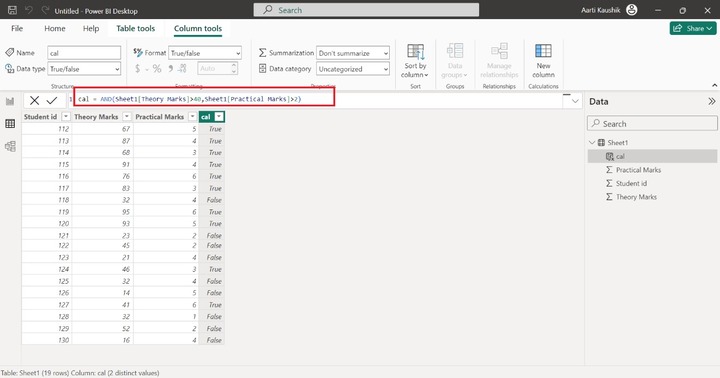Click the Data pane Search field
The image size is (720, 378).
[x=652, y=124]
